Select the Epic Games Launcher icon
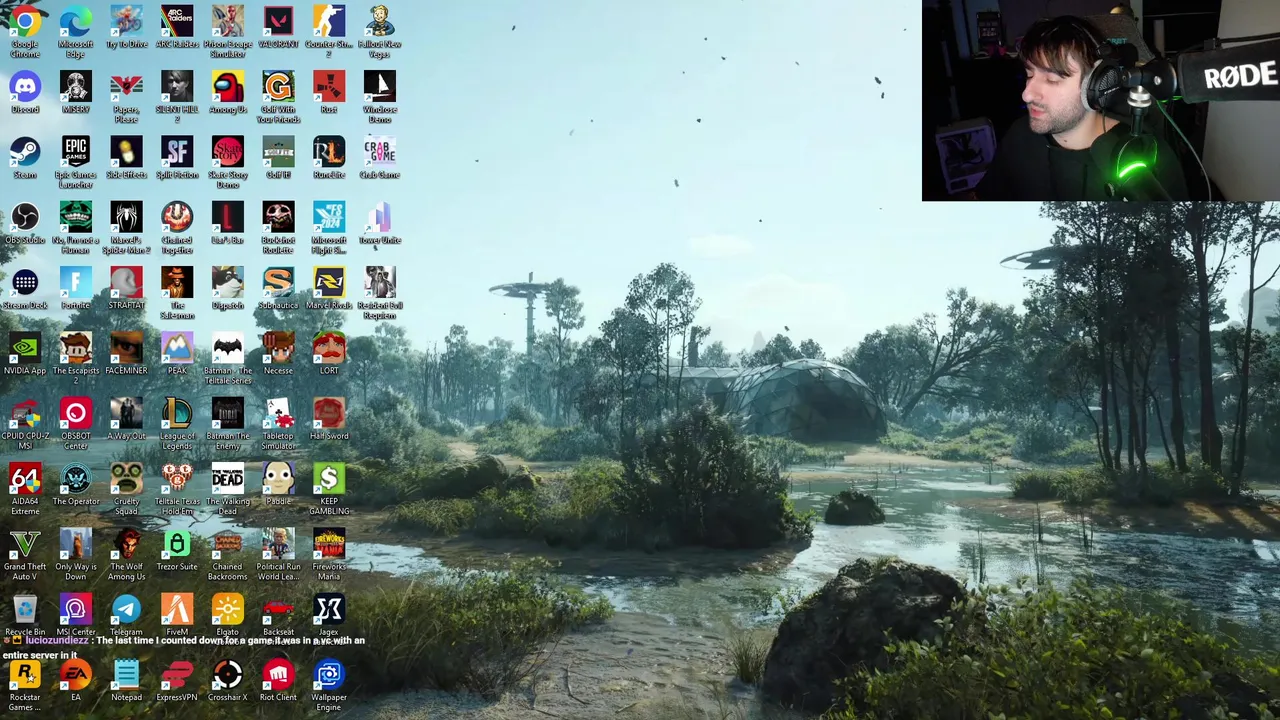The height and width of the screenshot is (720, 1280). click(75, 152)
